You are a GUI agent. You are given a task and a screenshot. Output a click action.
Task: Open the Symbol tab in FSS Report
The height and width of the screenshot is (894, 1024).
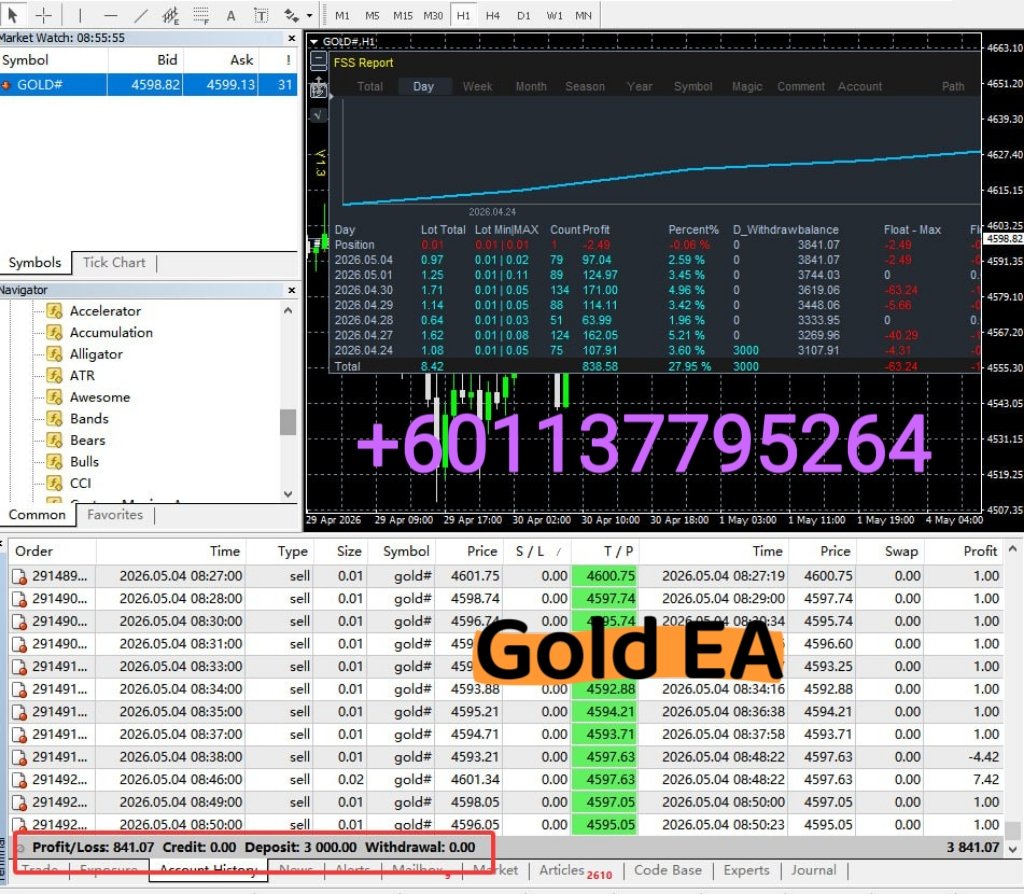pos(693,86)
